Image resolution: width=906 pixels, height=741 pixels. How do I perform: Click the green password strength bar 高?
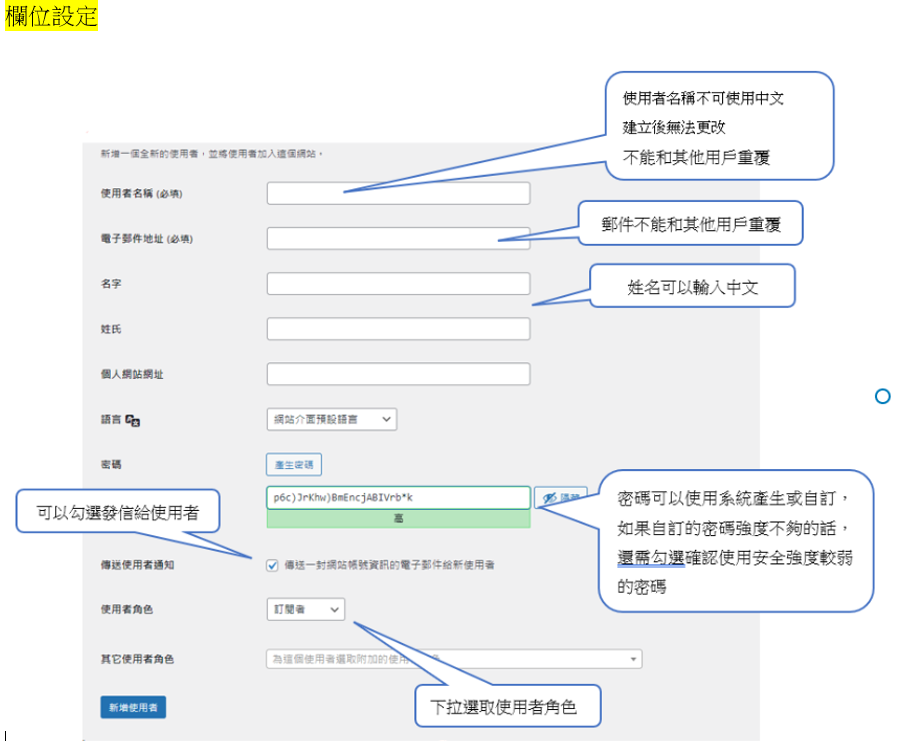point(398,519)
